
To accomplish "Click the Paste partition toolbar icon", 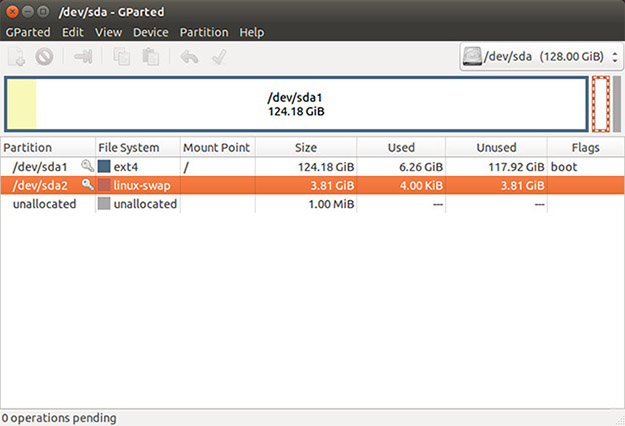I will tap(151, 58).
